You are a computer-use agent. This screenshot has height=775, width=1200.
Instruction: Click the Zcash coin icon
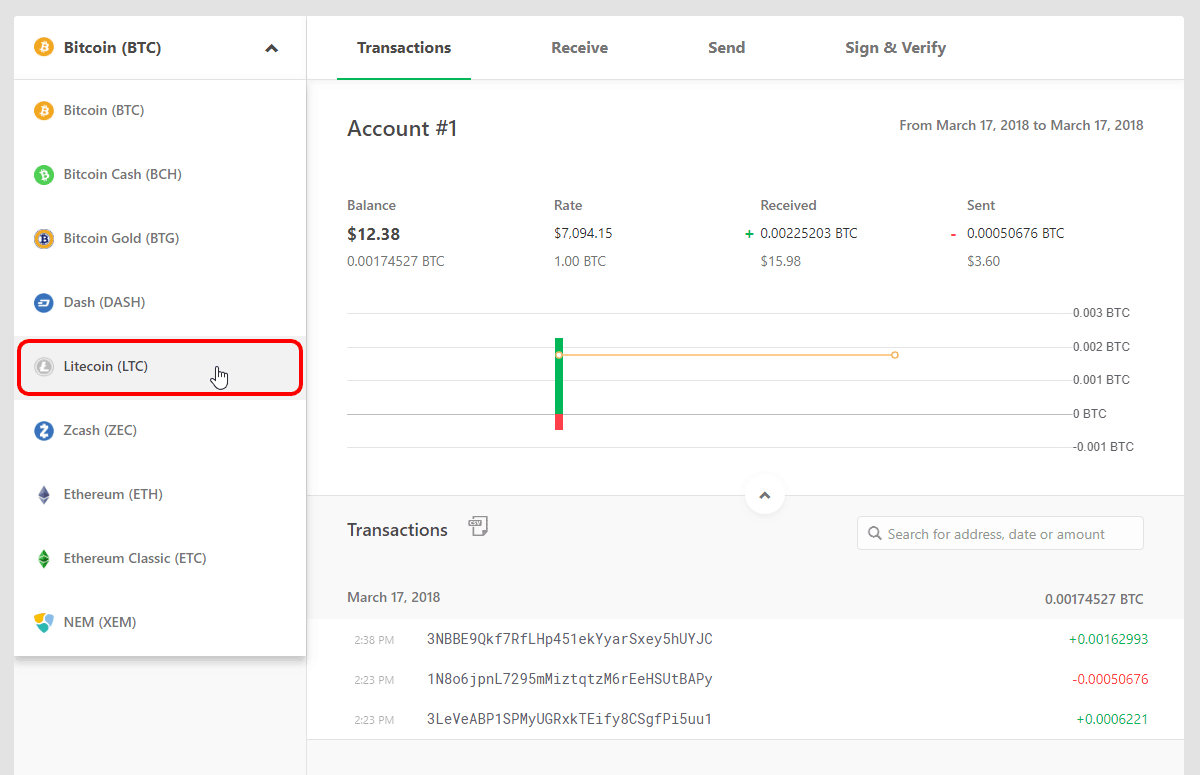point(44,430)
